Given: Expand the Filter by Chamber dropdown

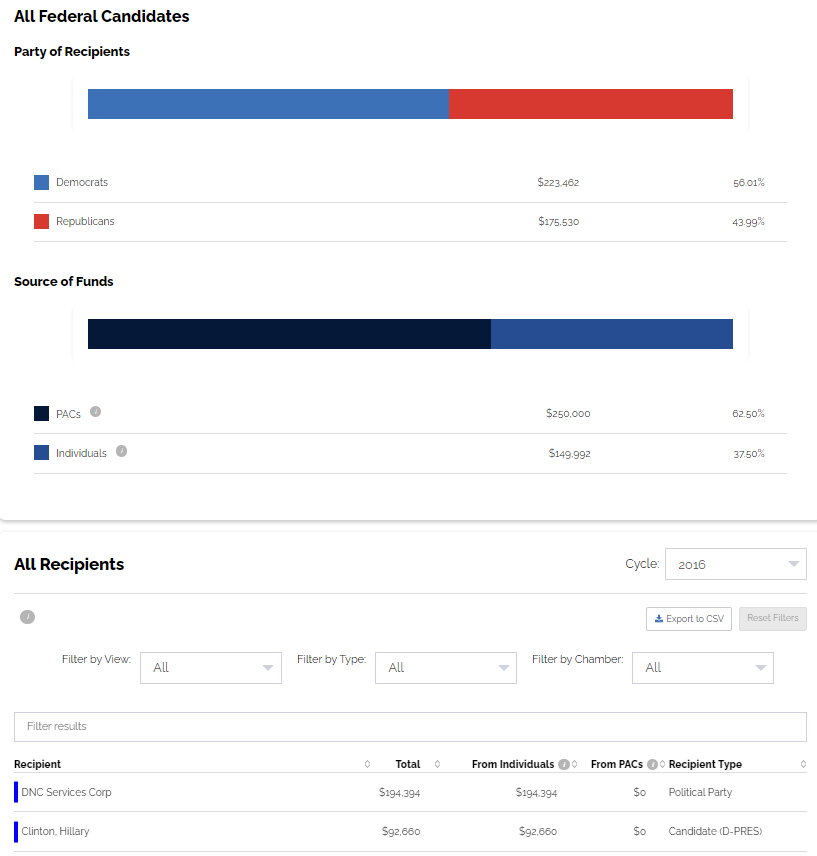Looking at the screenshot, I should pyautogui.click(x=702, y=668).
